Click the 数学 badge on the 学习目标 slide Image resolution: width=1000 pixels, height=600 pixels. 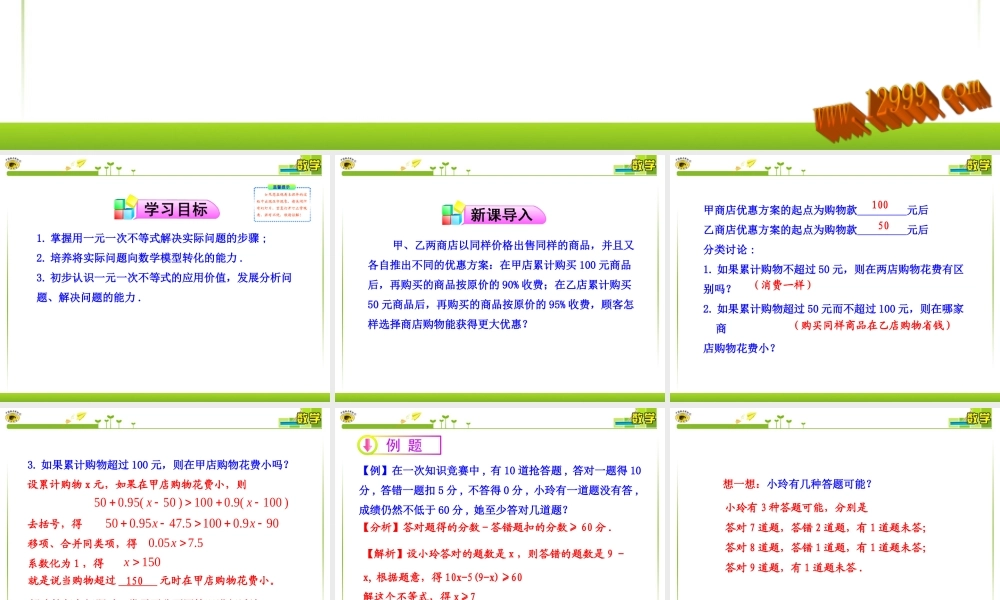(x=309, y=166)
